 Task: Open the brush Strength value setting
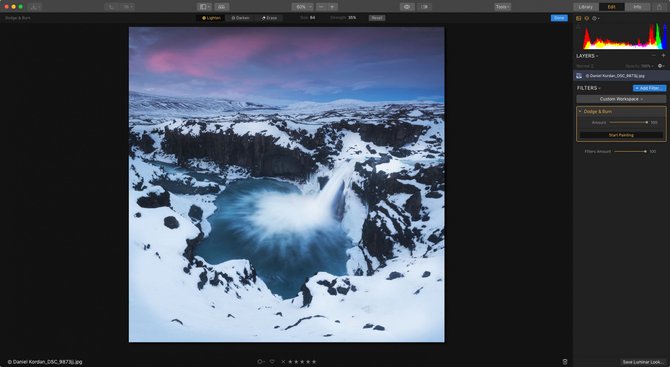pos(352,18)
